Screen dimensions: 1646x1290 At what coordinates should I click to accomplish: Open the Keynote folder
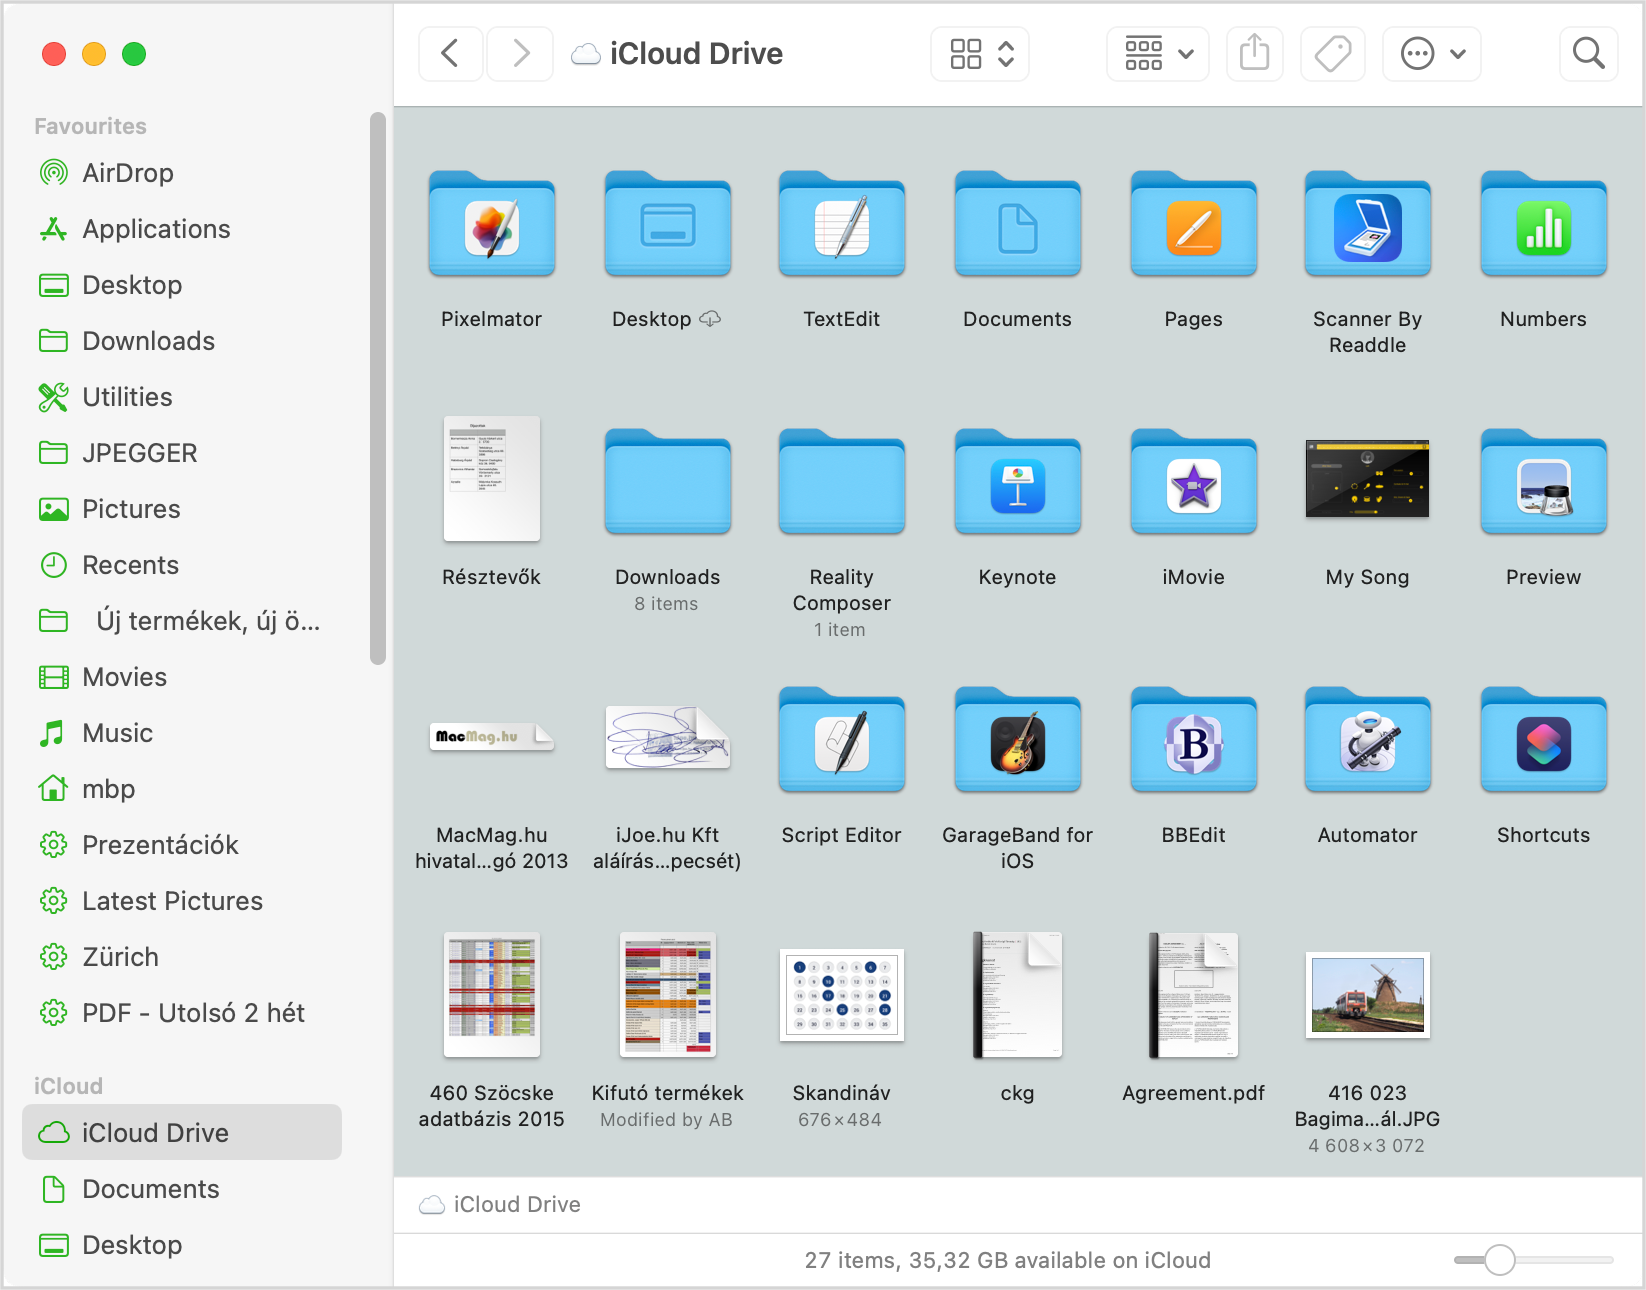[x=1017, y=482]
